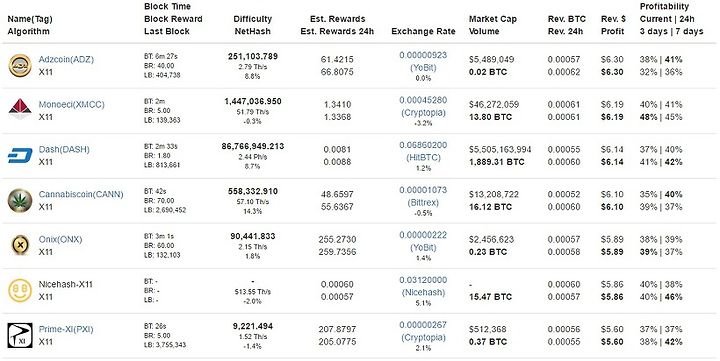The width and height of the screenshot is (720, 361).
Task: Click the Monoeci red triangle logo
Action: coord(20,109)
